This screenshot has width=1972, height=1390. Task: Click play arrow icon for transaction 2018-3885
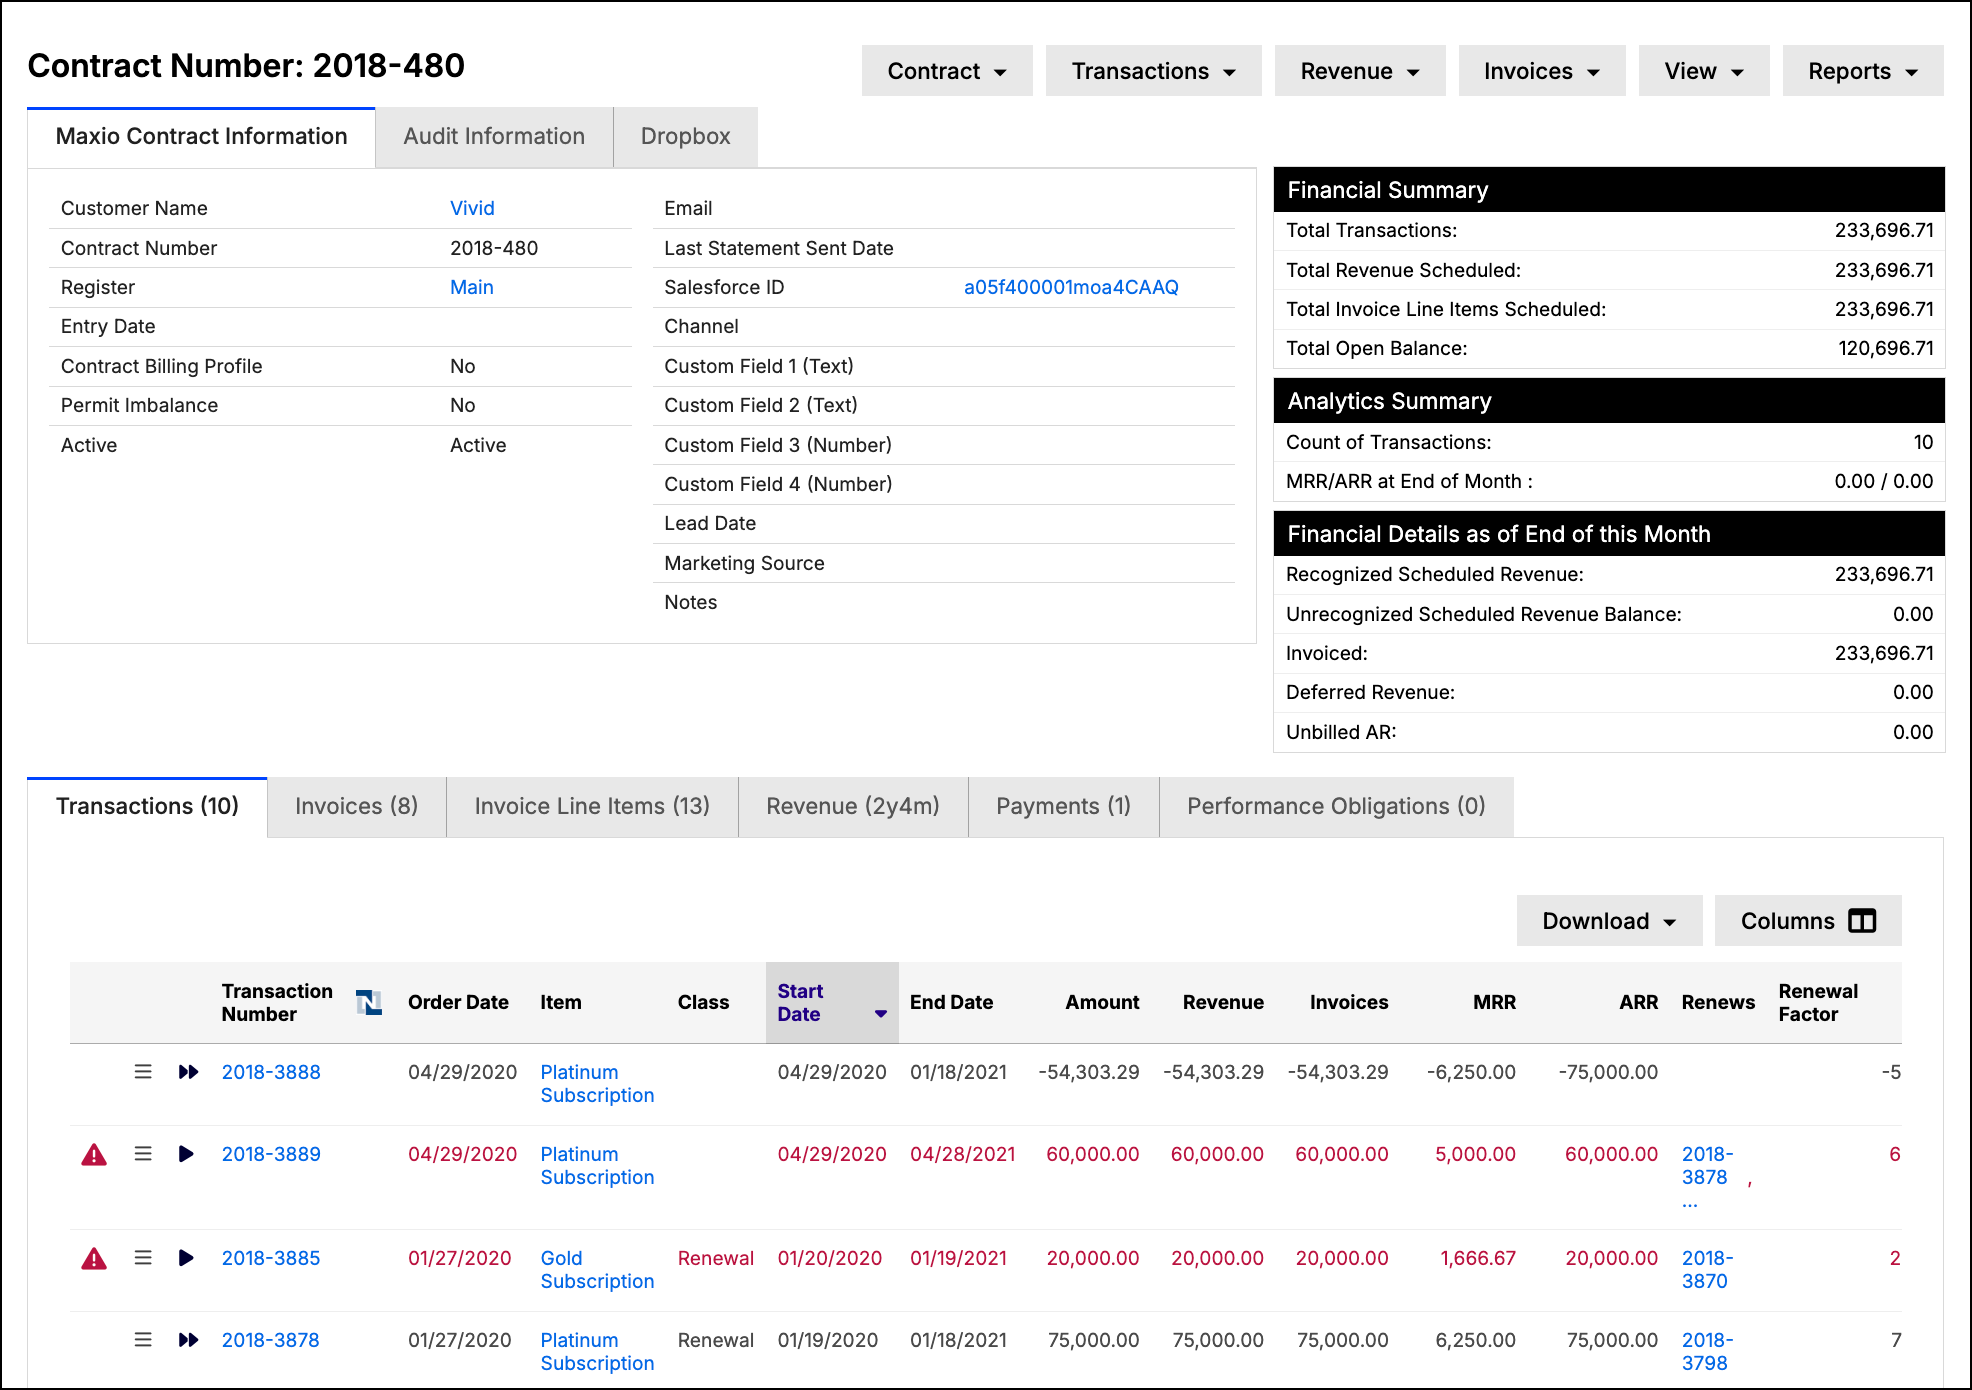(x=186, y=1258)
